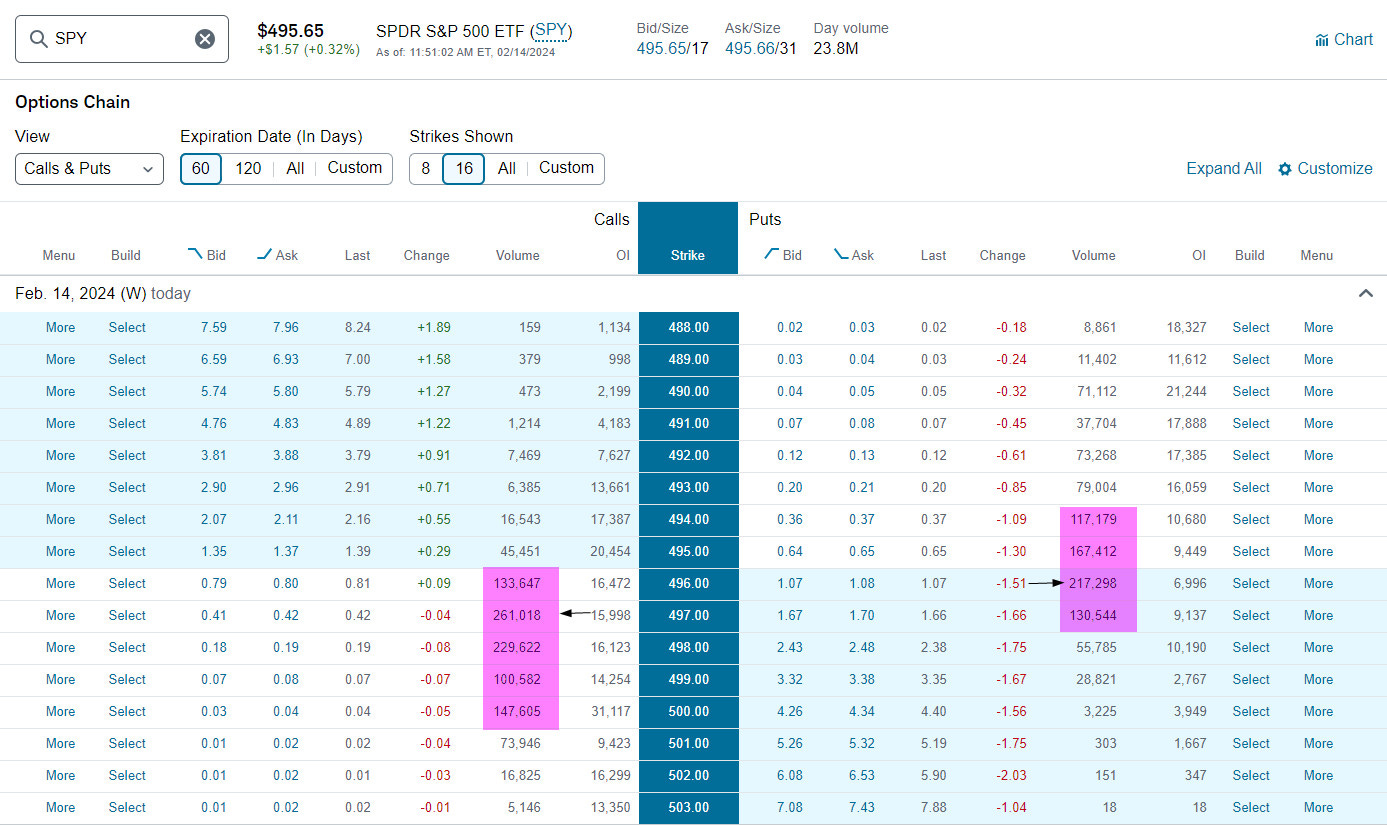Click put volume 217,298 cell
Image resolution: width=1387 pixels, height=826 pixels.
coord(1093,583)
